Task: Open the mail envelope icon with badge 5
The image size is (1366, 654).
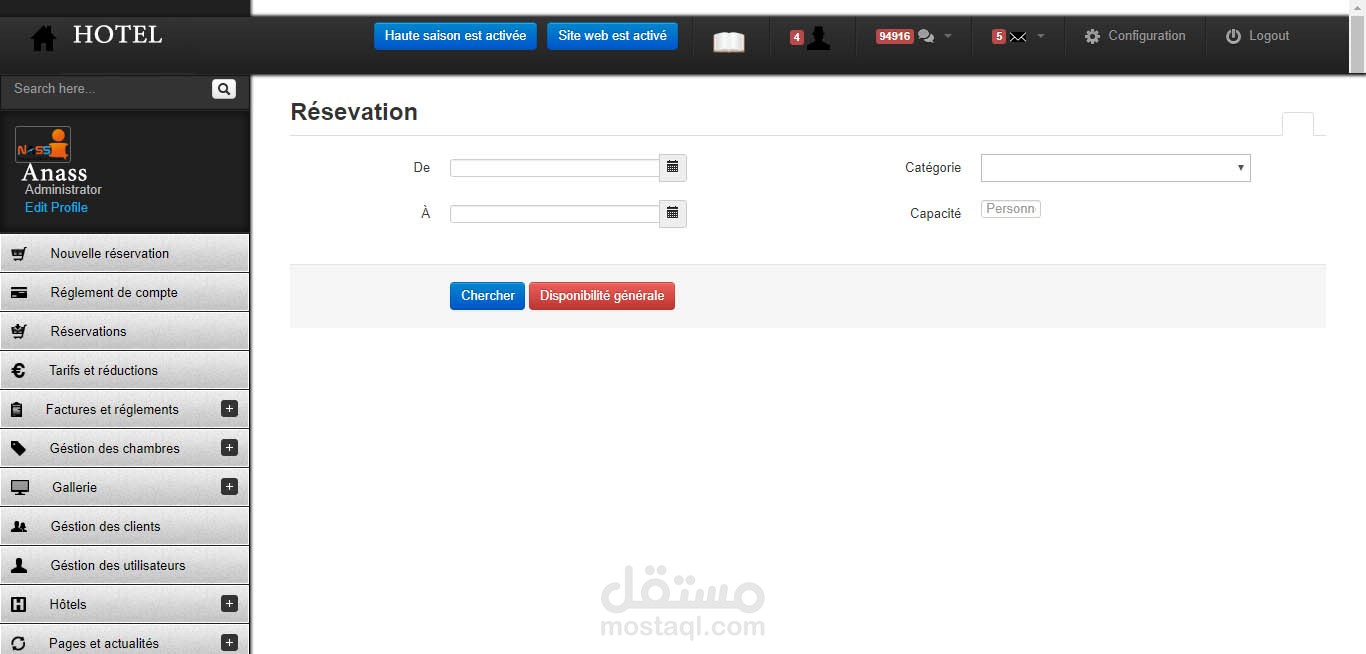Action: click(x=1018, y=37)
